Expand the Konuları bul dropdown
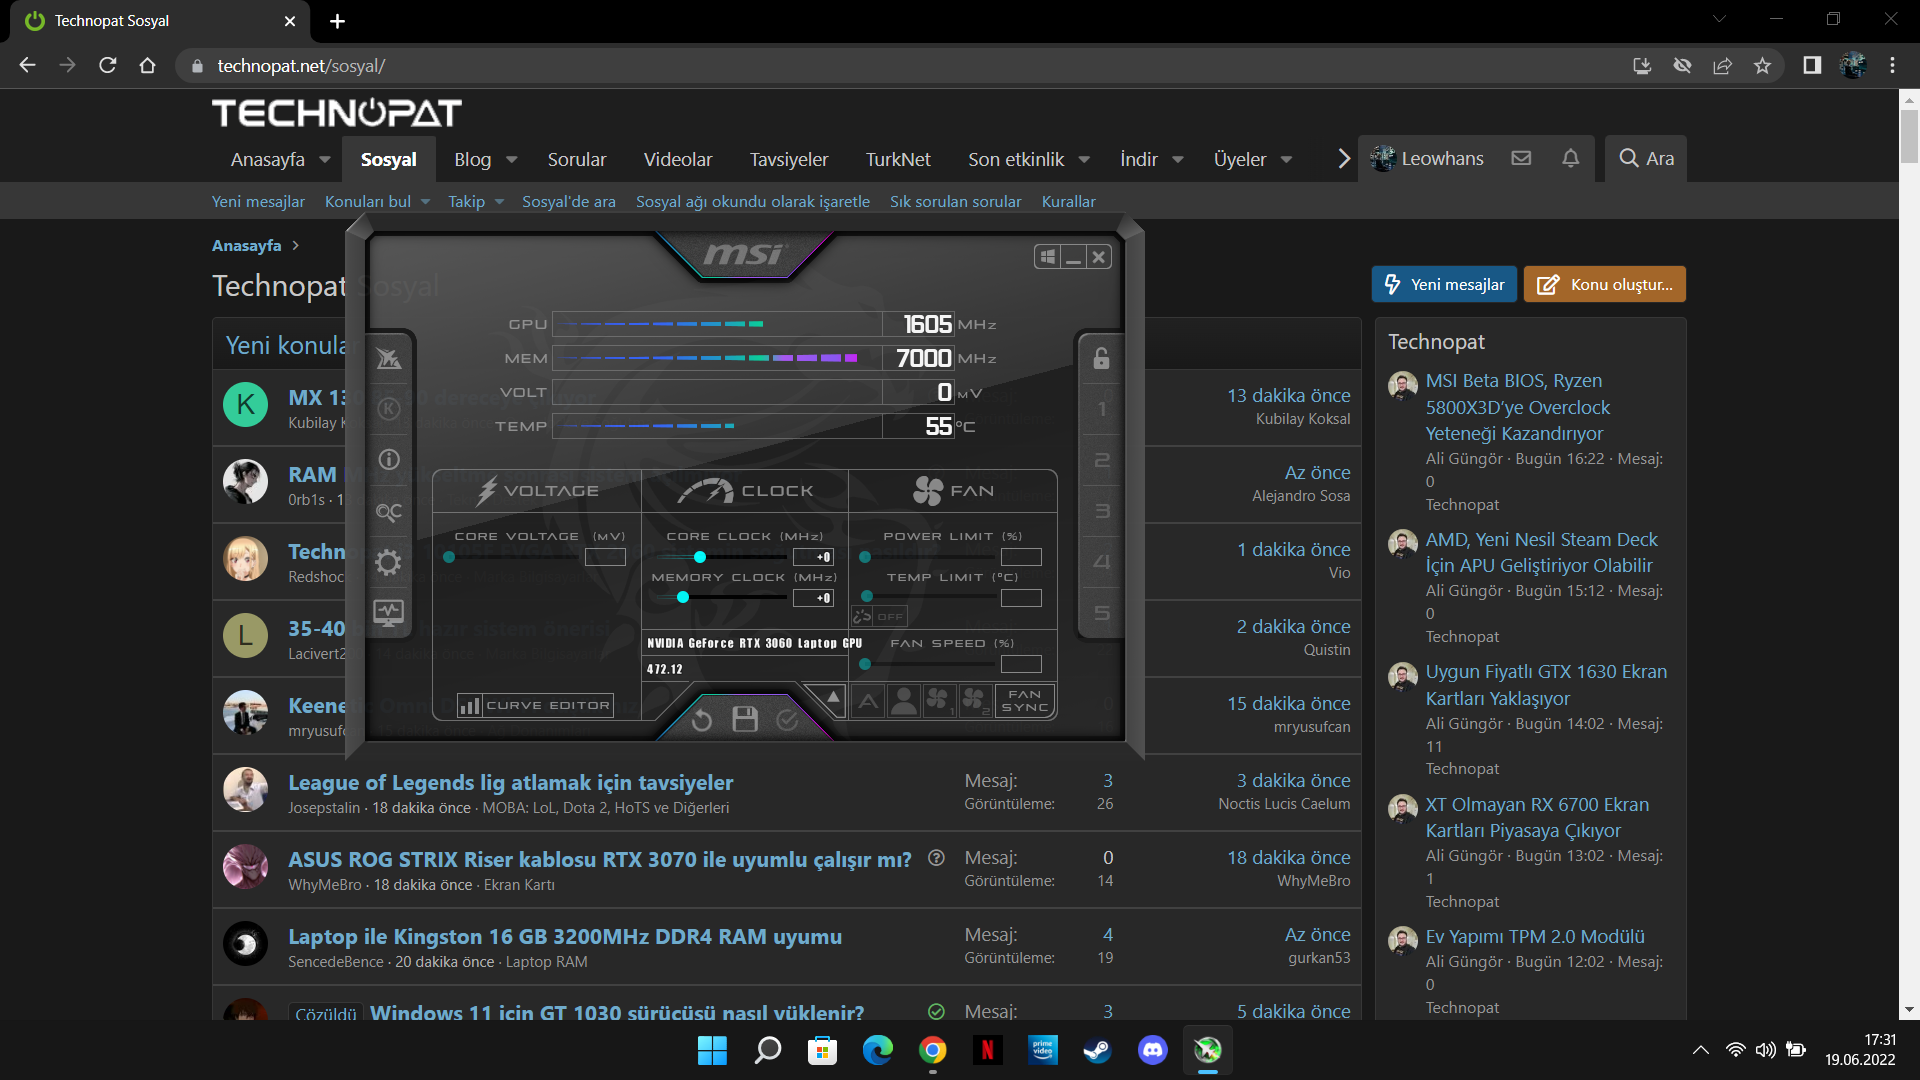The height and width of the screenshot is (1080, 1920). pyautogui.click(x=425, y=202)
